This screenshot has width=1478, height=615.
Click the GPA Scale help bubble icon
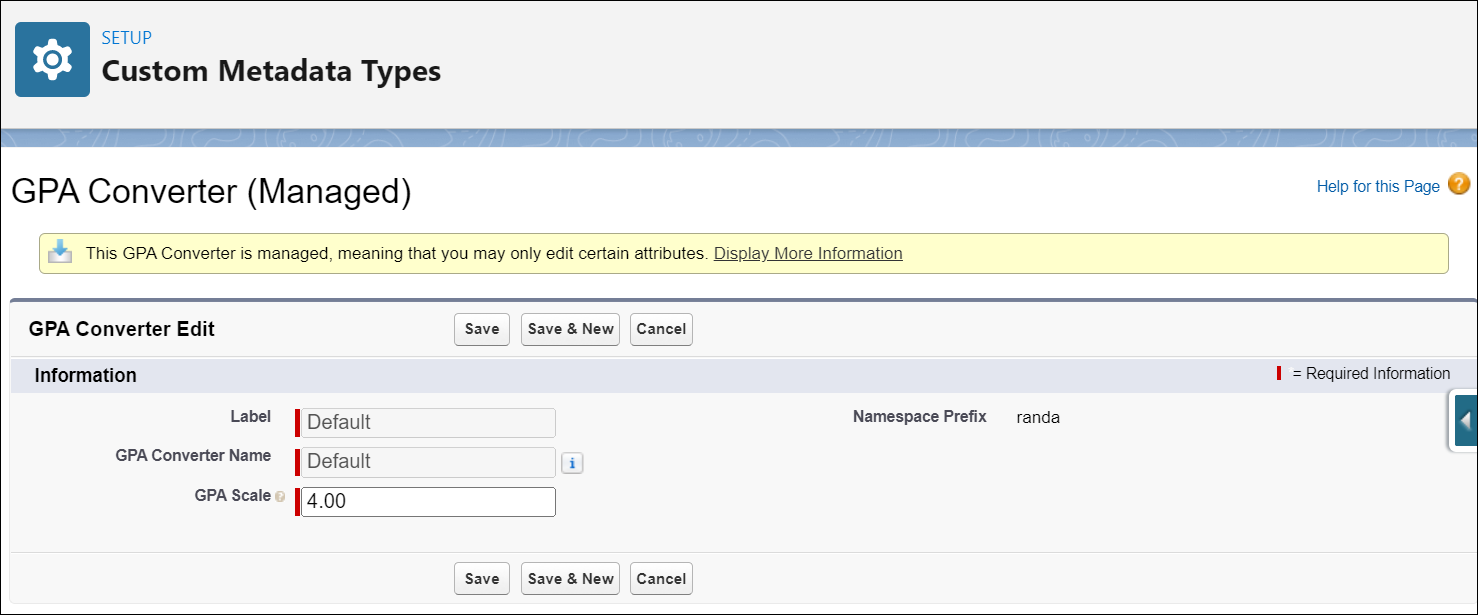[x=280, y=496]
